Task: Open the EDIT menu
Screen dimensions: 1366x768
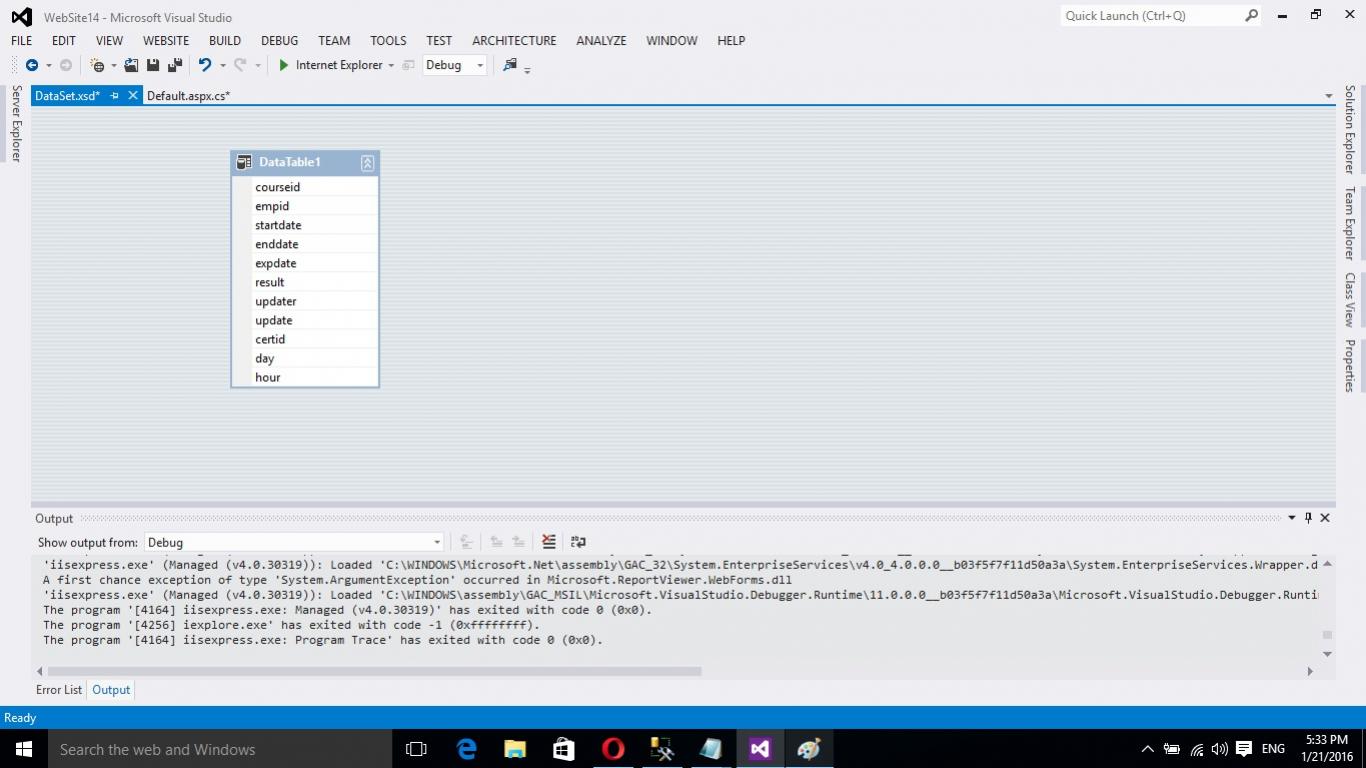Action: pyautogui.click(x=64, y=41)
